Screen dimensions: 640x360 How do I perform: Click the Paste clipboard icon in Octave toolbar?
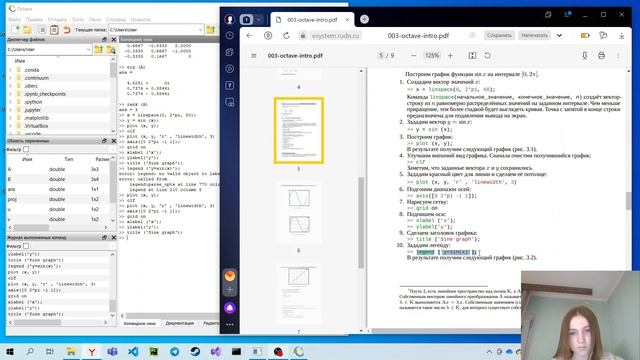click(54, 30)
